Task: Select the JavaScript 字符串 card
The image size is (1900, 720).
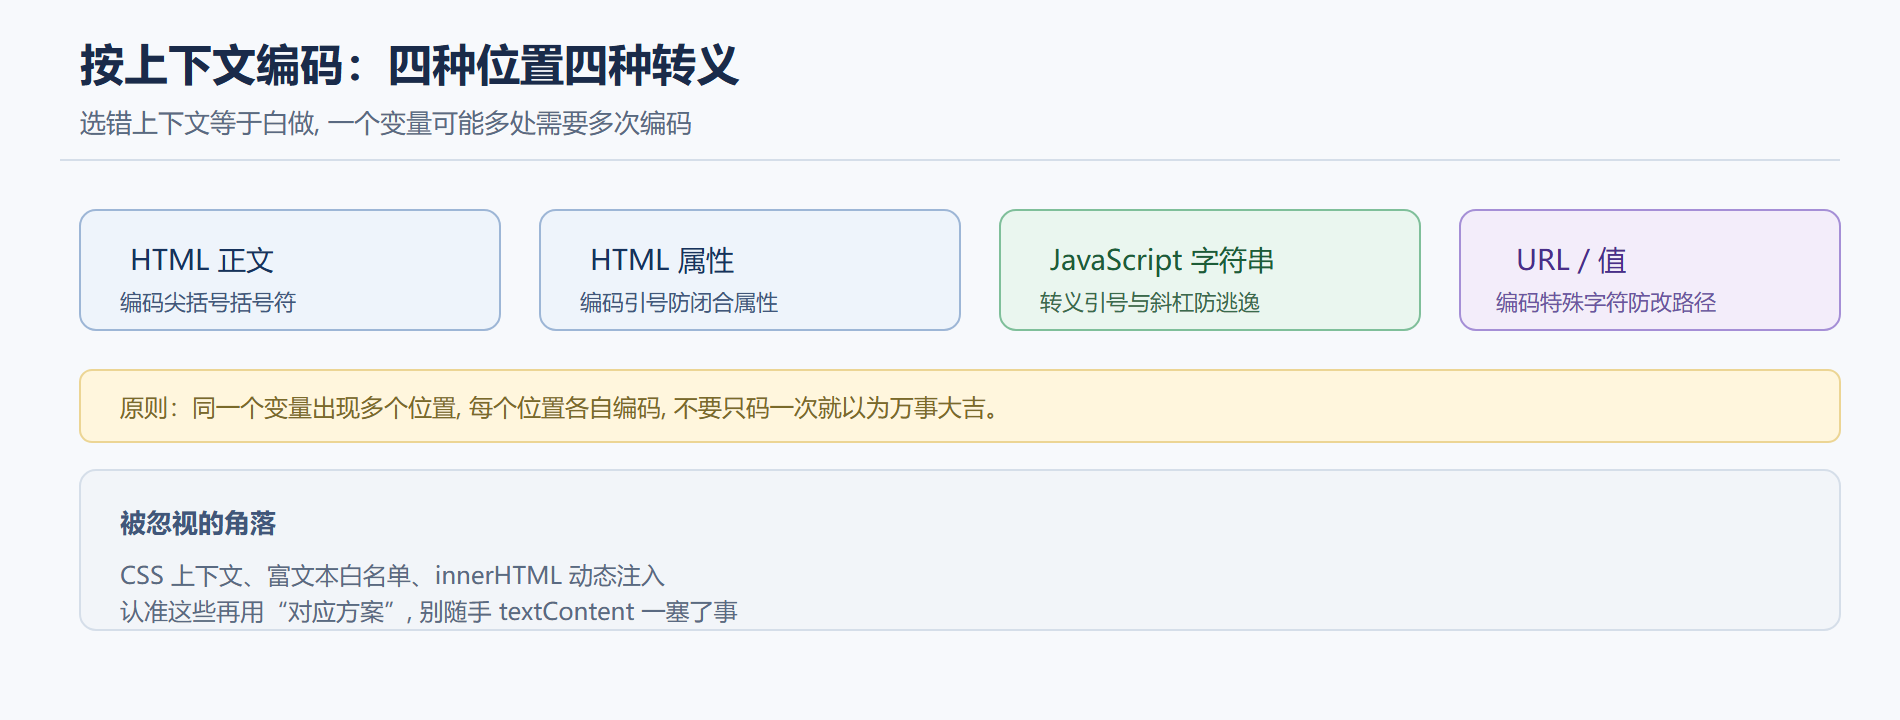Action: [1210, 270]
